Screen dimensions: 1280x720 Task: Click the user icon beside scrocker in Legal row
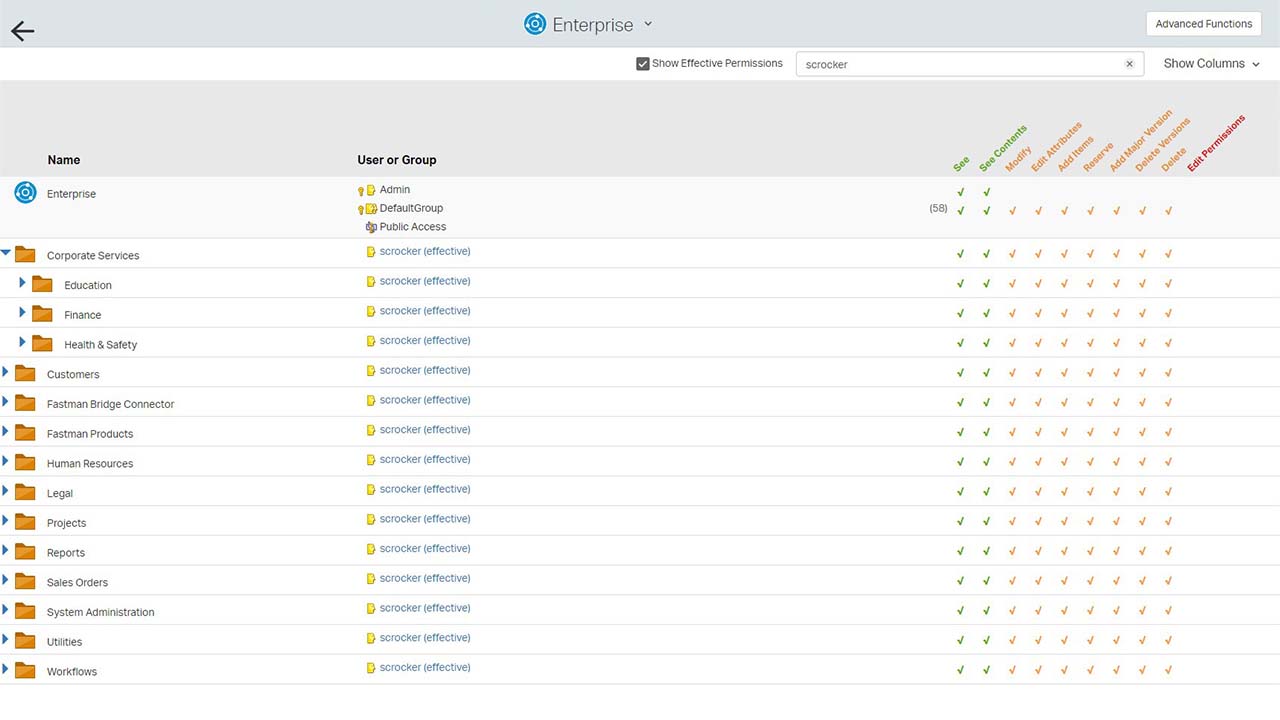coord(371,490)
